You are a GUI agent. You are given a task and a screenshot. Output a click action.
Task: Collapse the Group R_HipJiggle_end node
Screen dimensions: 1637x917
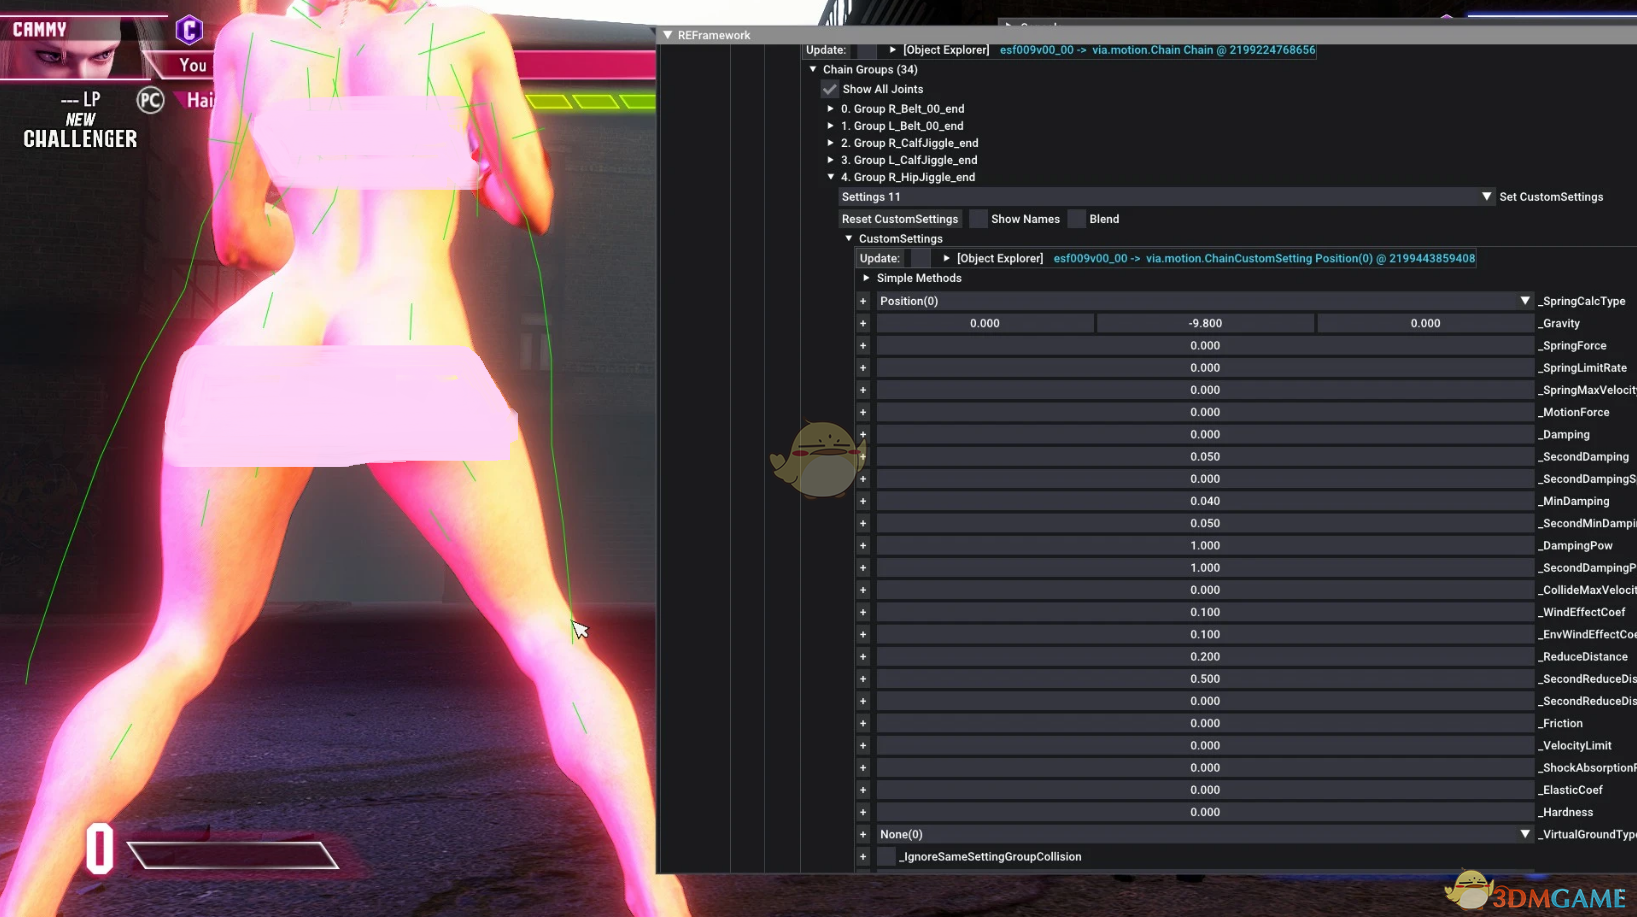831,177
